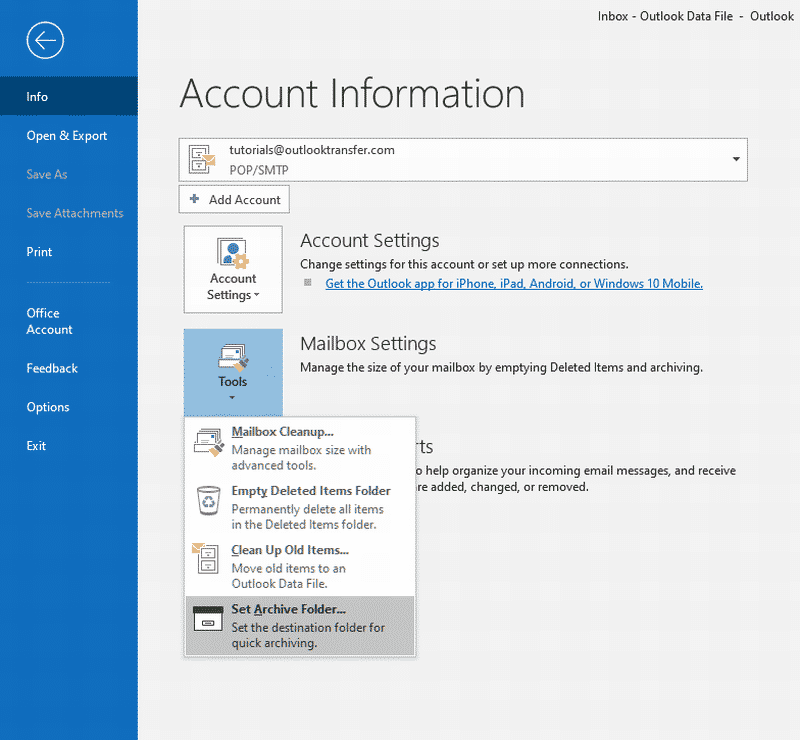
Task: Click the Mailbox Settings heading
Action: click(368, 343)
